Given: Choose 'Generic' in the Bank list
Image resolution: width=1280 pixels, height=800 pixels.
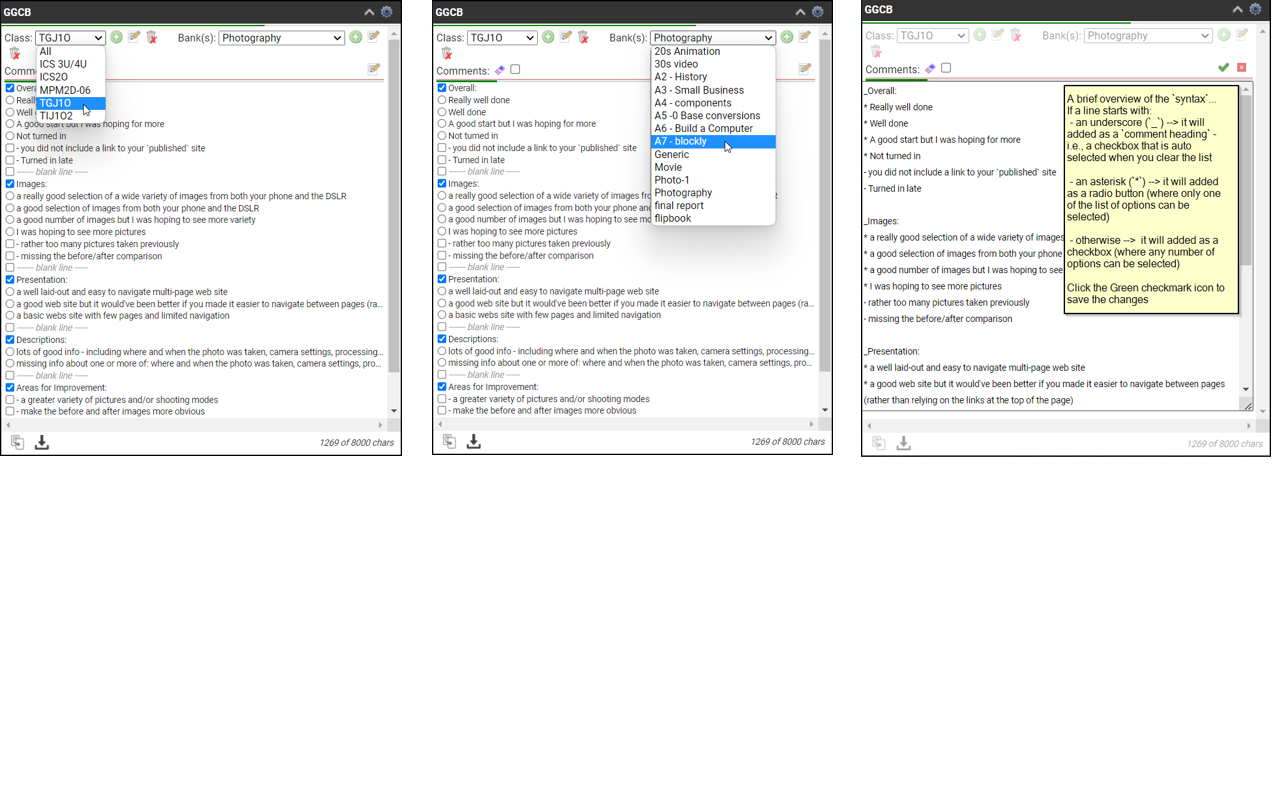Looking at the screenshot, I should 713,155.
